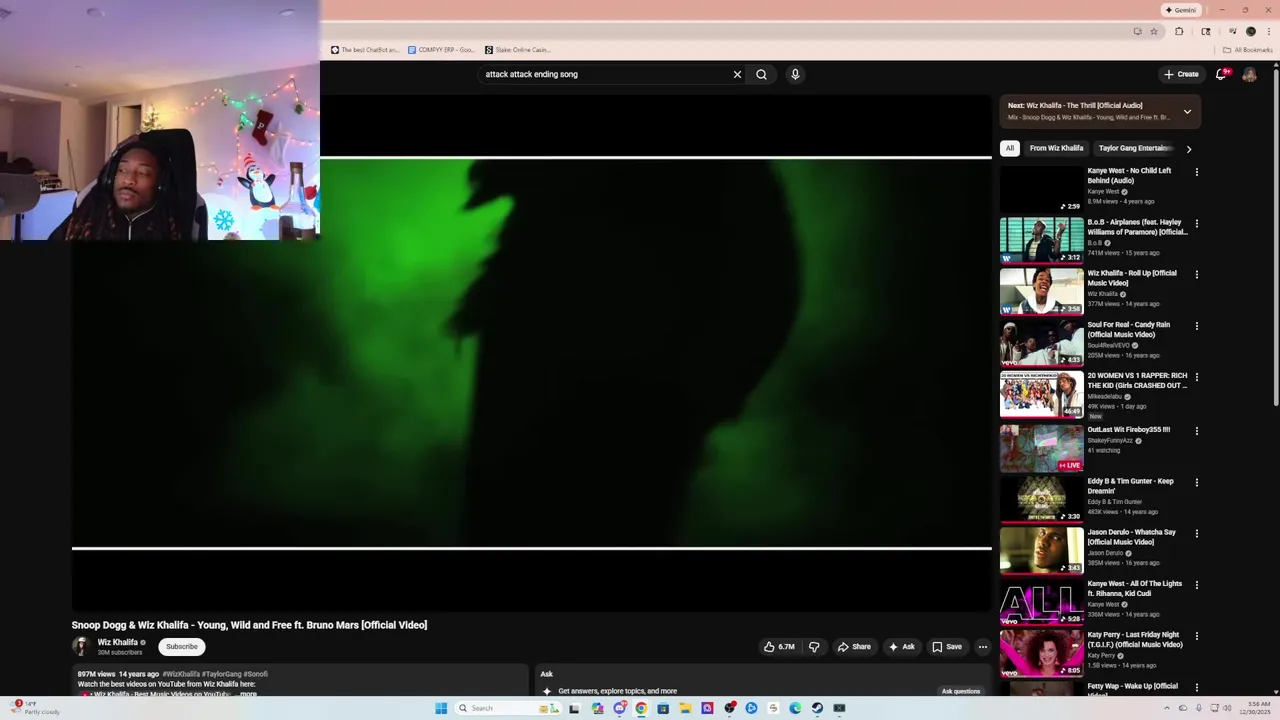Screen dimensions: 1280x720
Task: Open 'The best Chatbot' bookmark
Action: pyautogui.click(x=365, y=50)
